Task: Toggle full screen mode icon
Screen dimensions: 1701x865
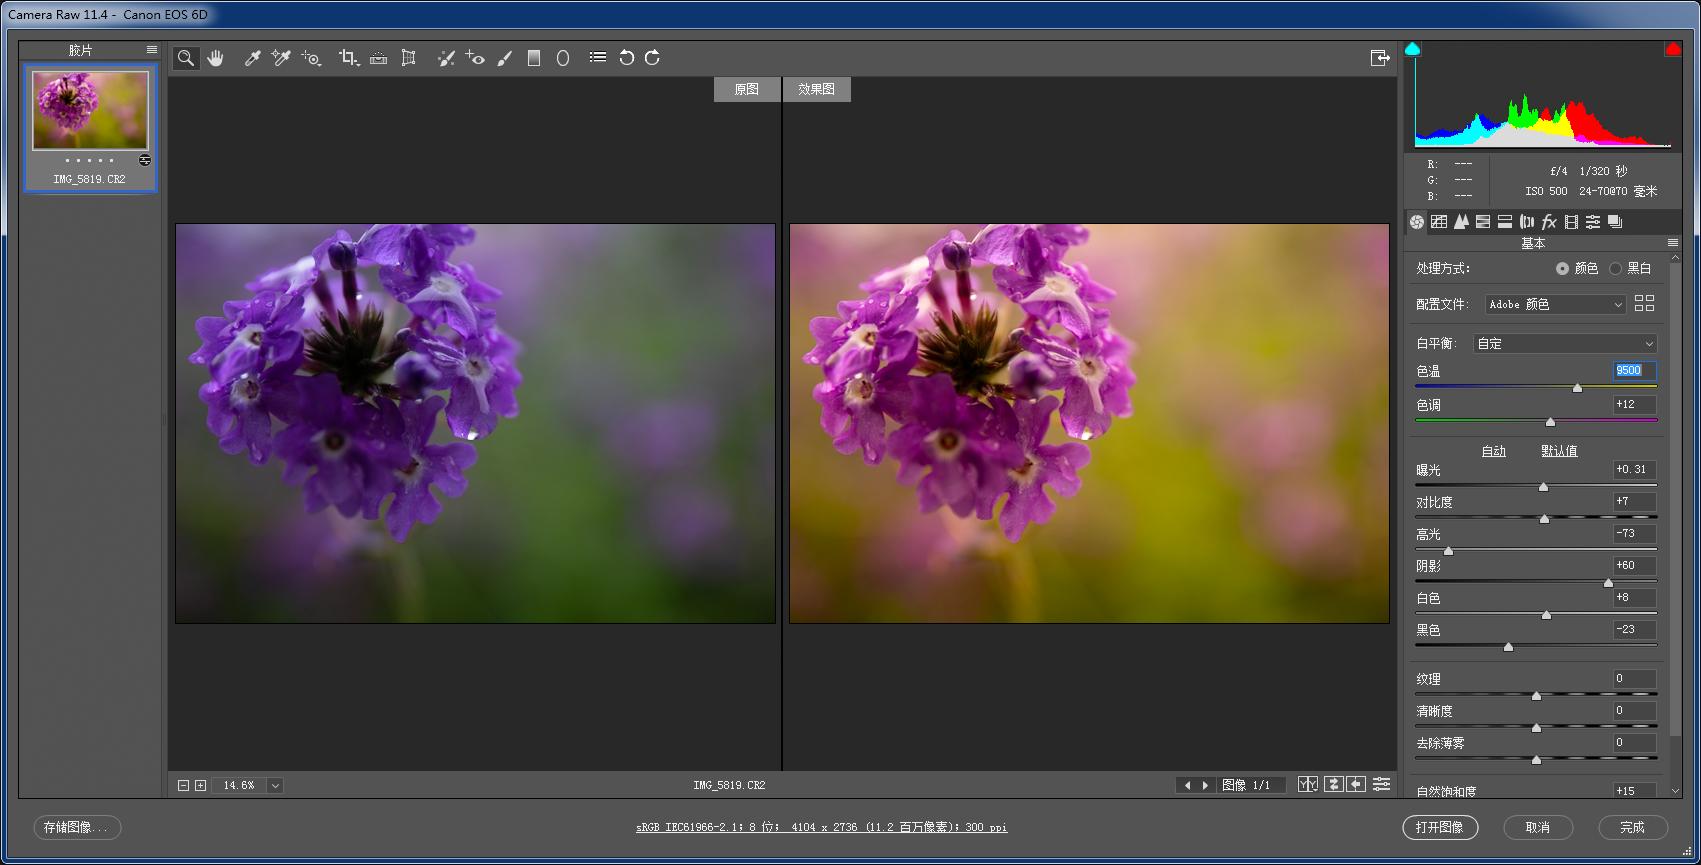Action: [x=1380, y=58]
